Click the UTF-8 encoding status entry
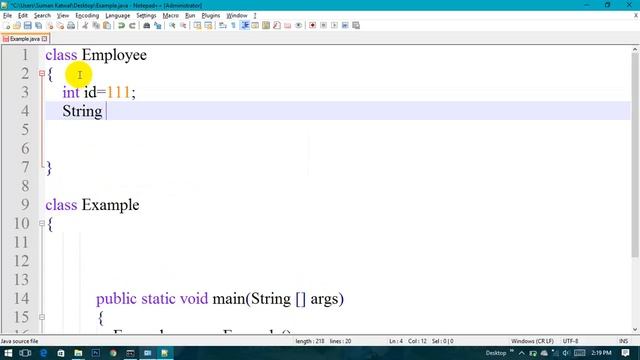Viewport: 640px width, 360px height. tap(570, 341)
